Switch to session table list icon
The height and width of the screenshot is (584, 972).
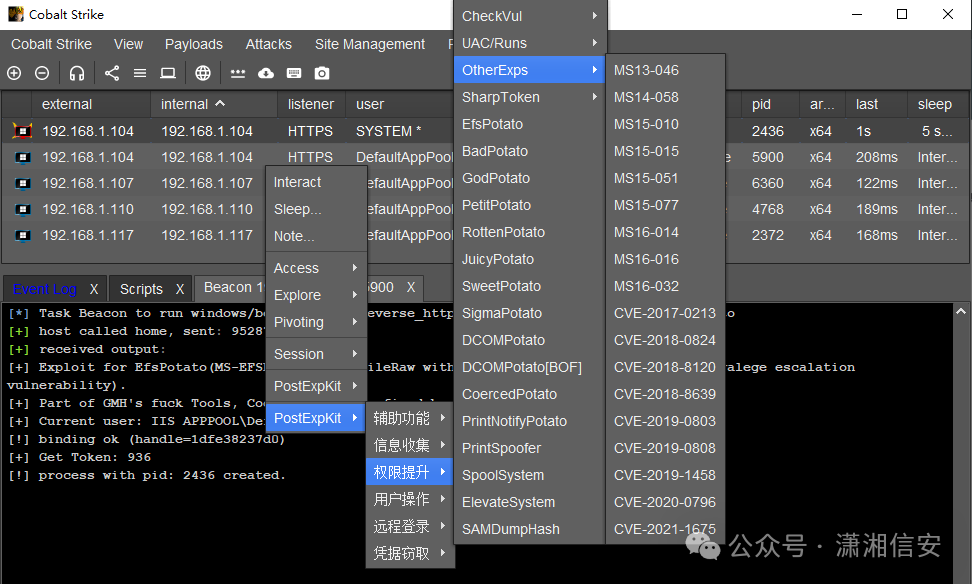(140, 73)
